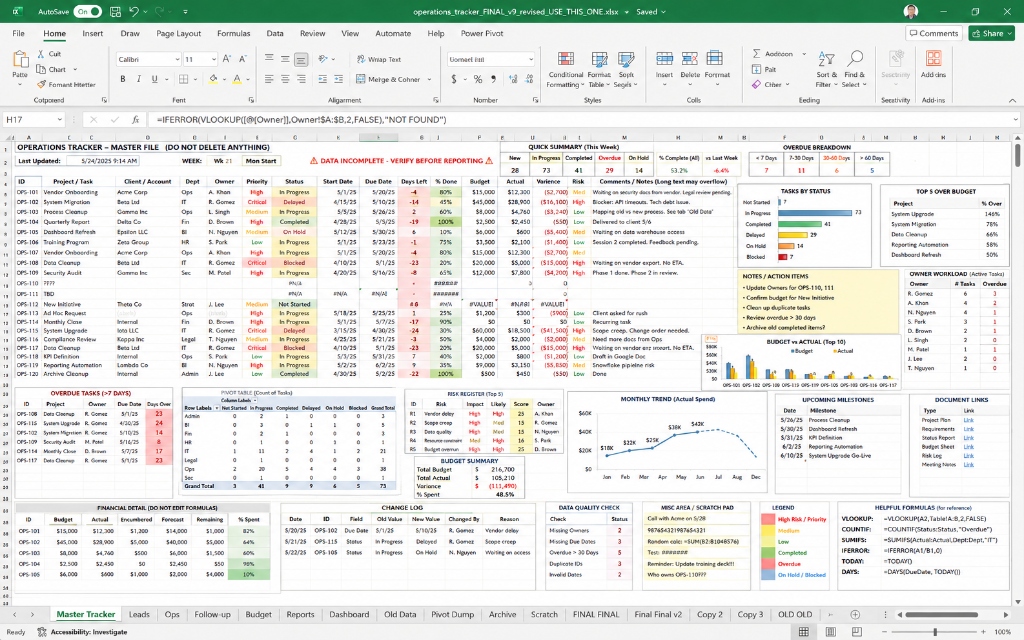This screenshot has width=1024, height=640.
Task: Toggle Italic formatting
Action: 138,79
